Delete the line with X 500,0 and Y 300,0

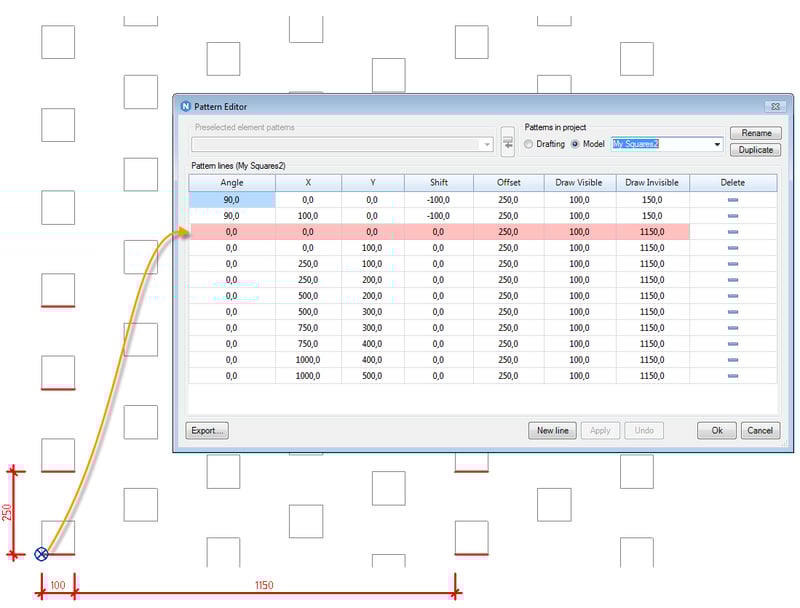tap(733, 312)
